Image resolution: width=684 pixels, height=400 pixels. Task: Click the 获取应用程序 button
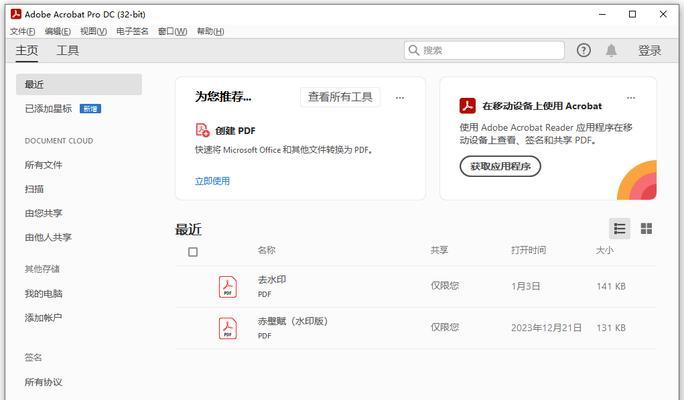coord(500,166)
